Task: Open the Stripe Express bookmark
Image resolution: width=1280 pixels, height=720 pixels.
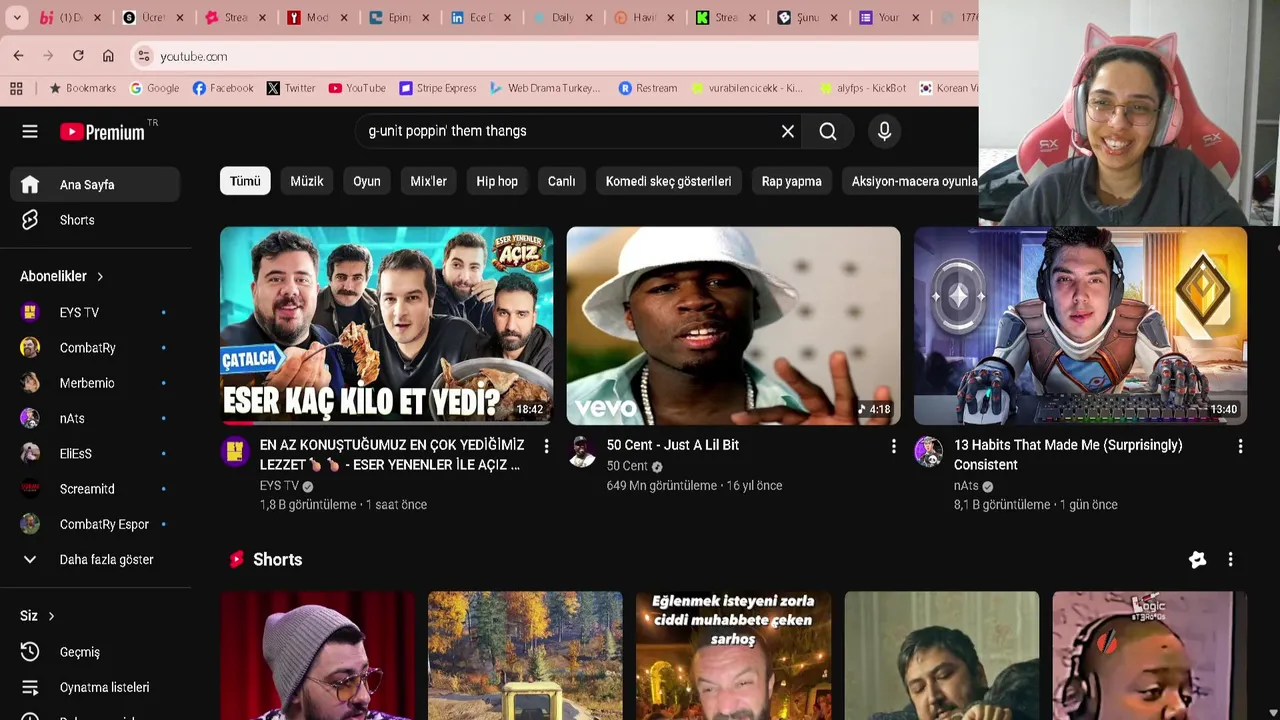Action: point(438,88)
